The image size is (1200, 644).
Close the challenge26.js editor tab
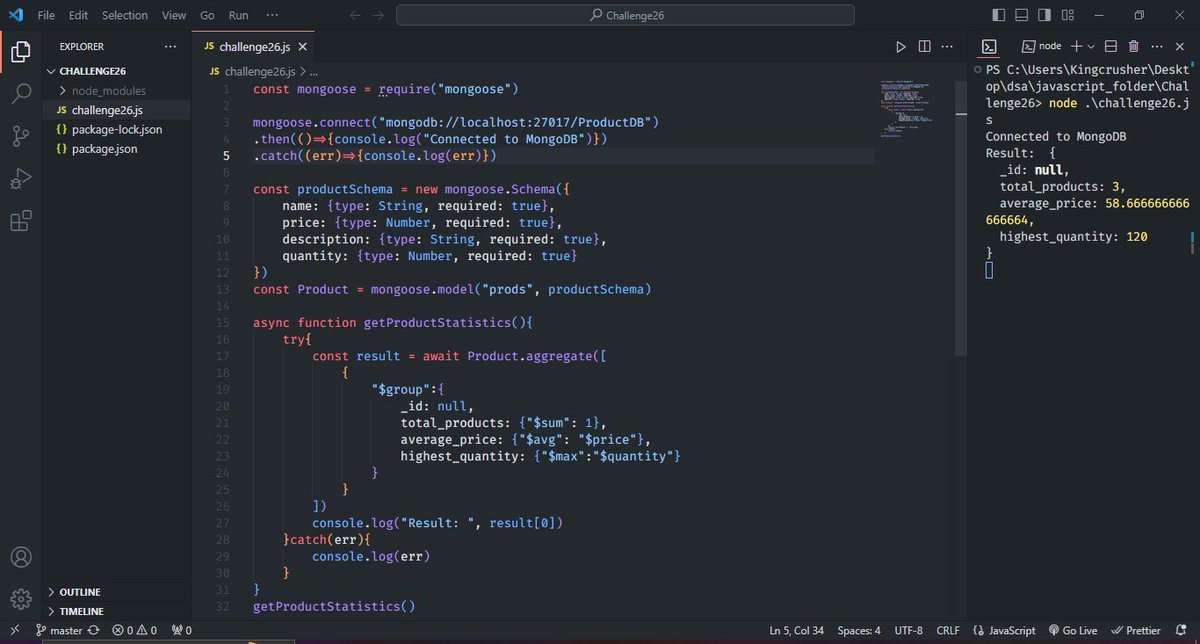pyautogui.click(x=302, y=47)
